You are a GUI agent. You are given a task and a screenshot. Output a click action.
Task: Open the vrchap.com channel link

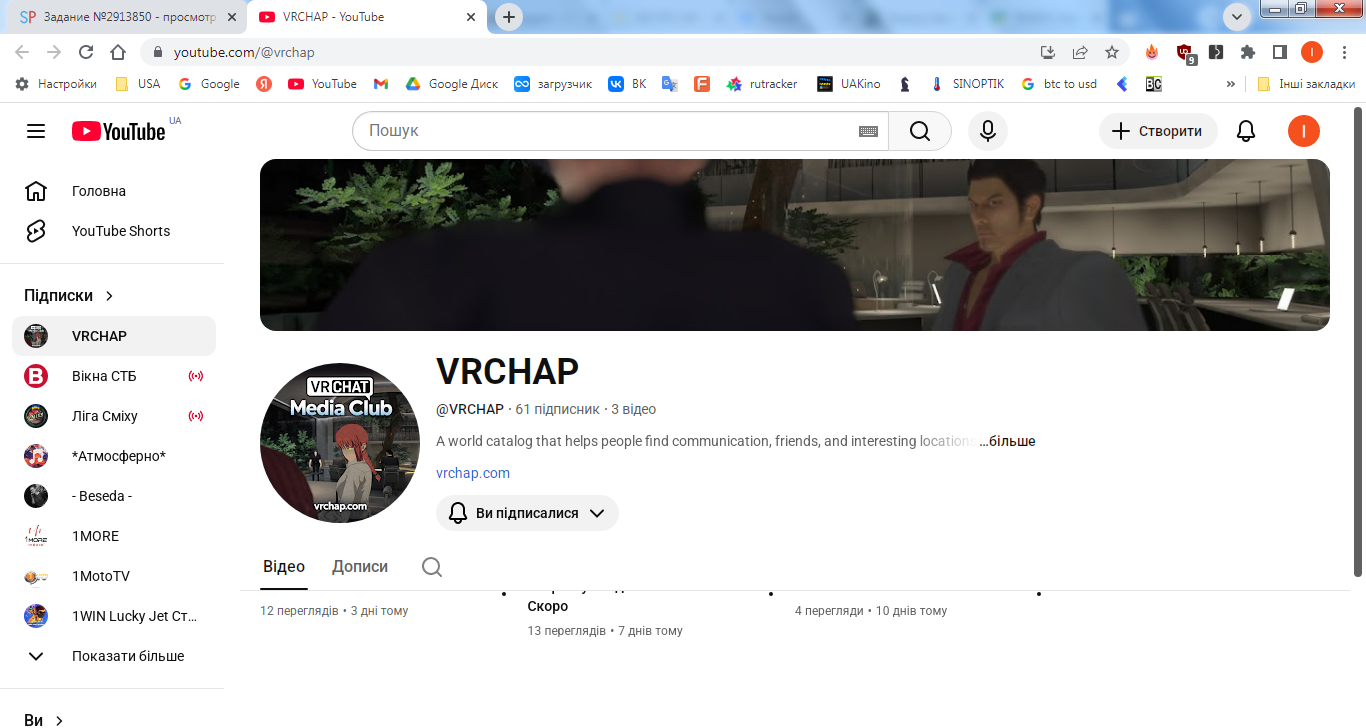click(x=473, y=473)
